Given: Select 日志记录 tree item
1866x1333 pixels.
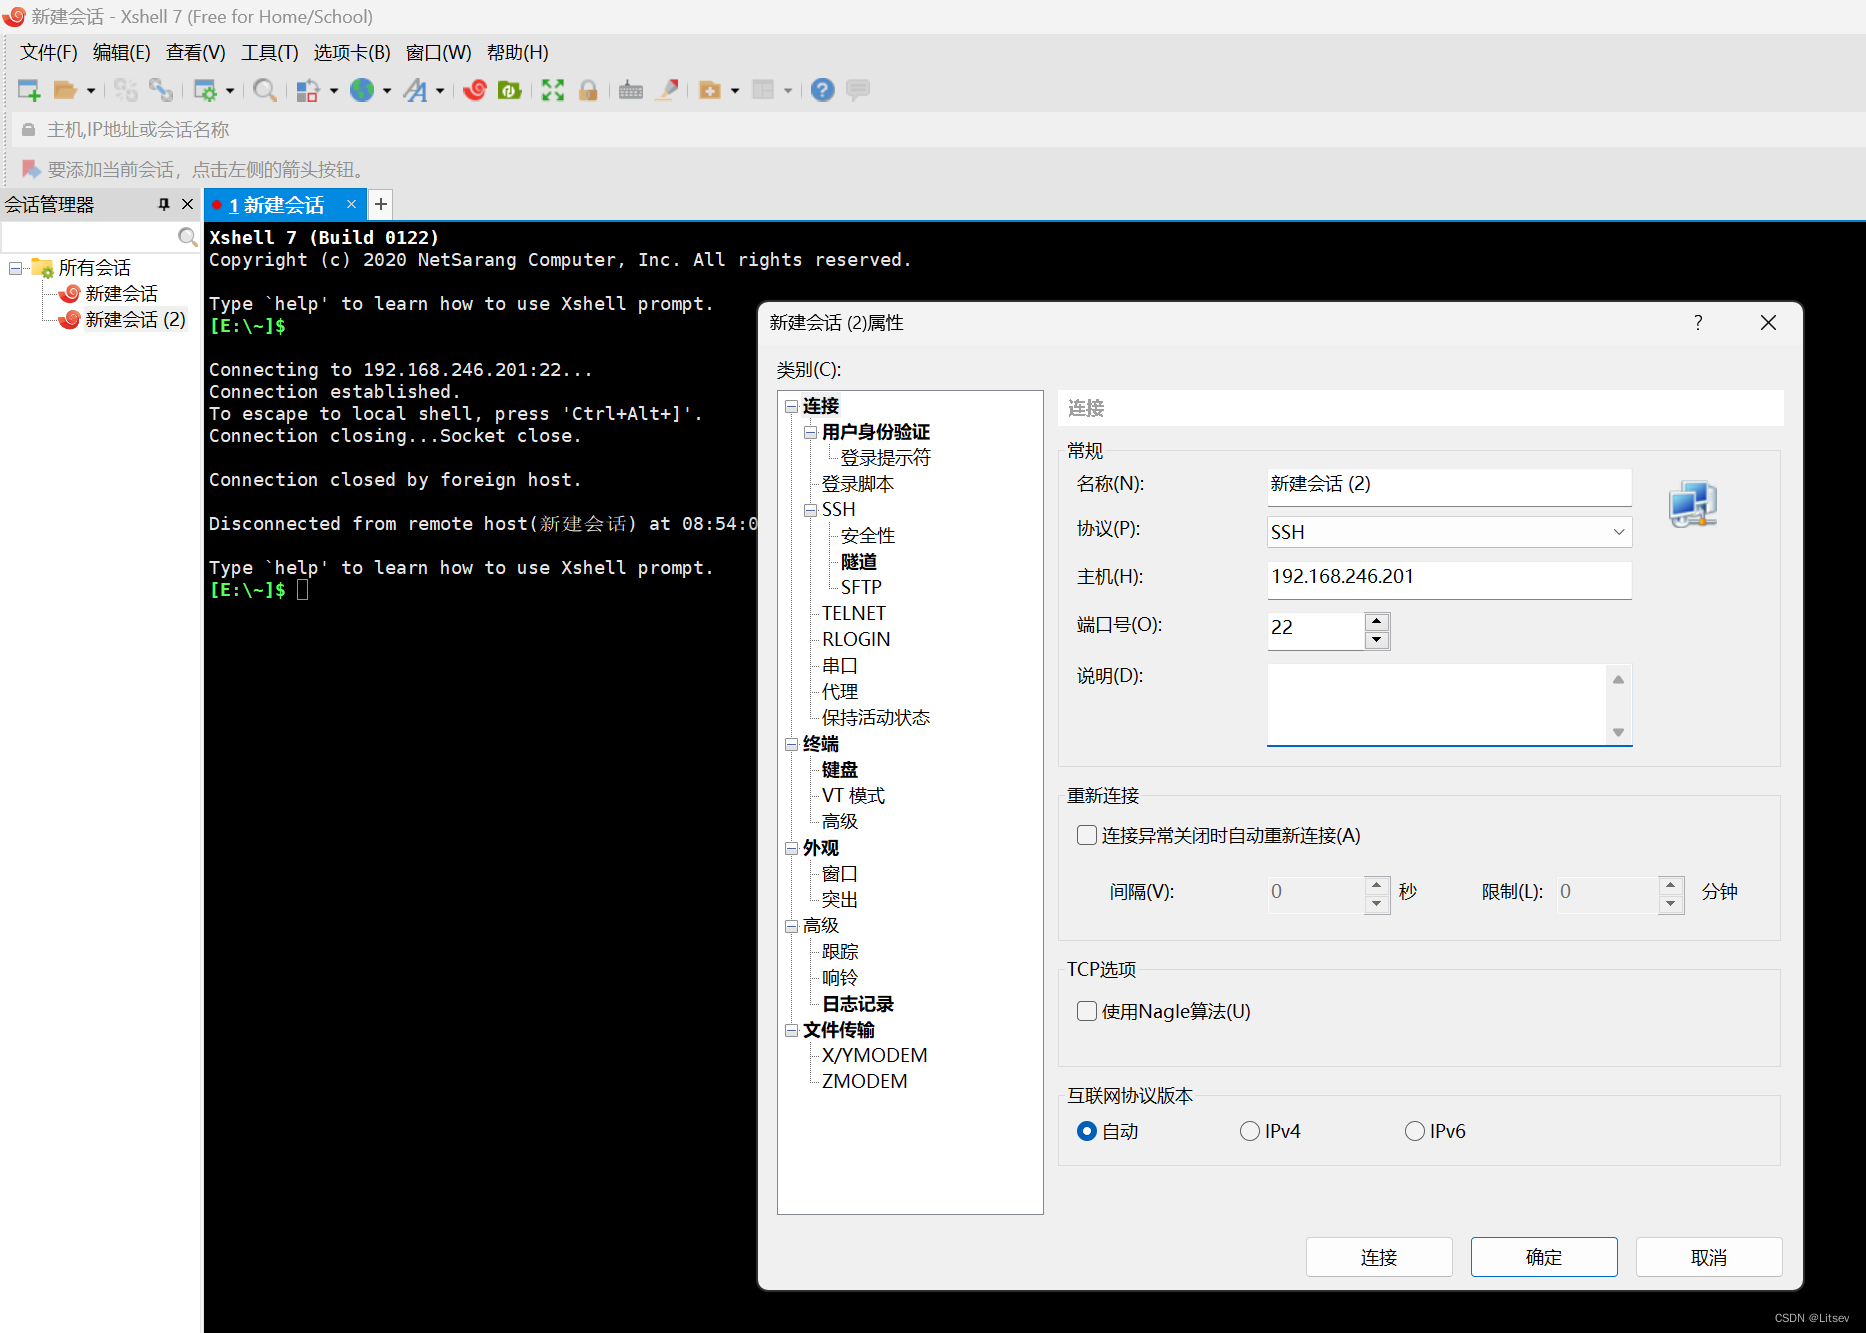Looking at the screenshot, I should (858, 1004).
